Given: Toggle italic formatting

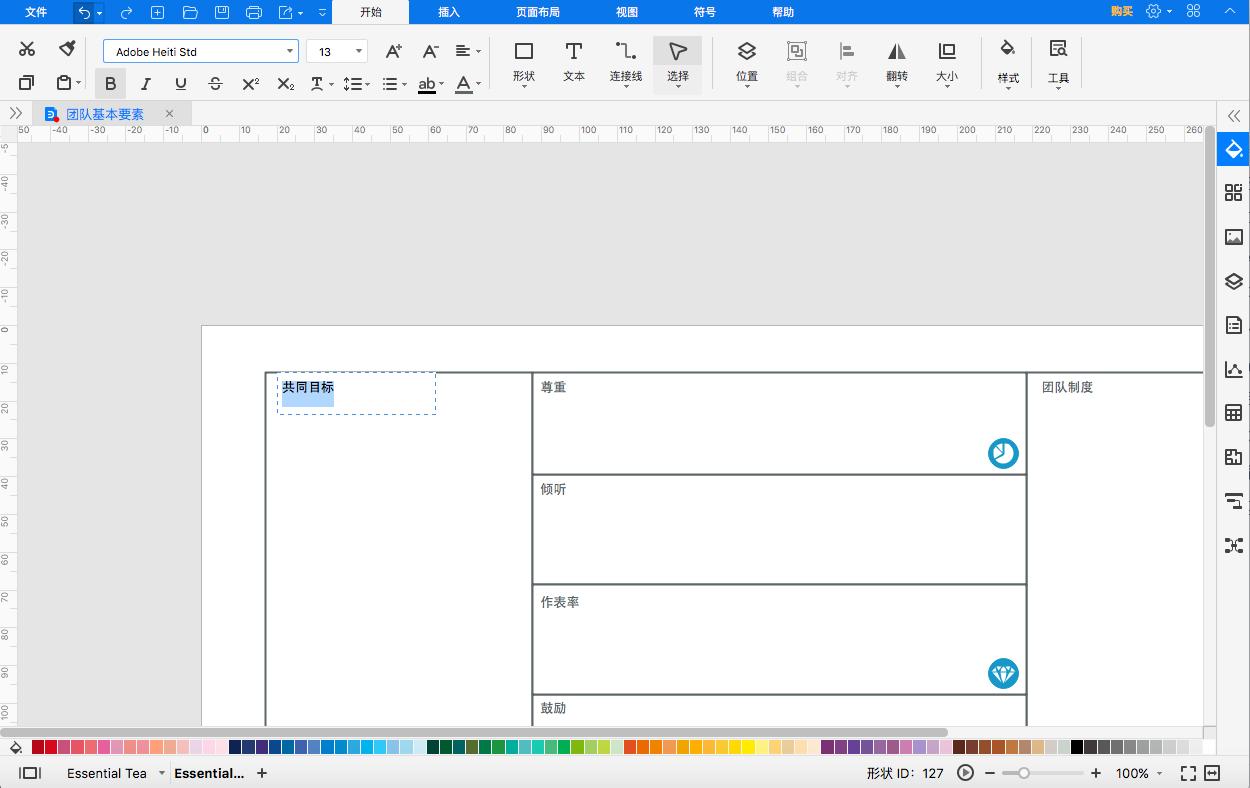Looking at the screenshot, I should click(x=146, y=84).
